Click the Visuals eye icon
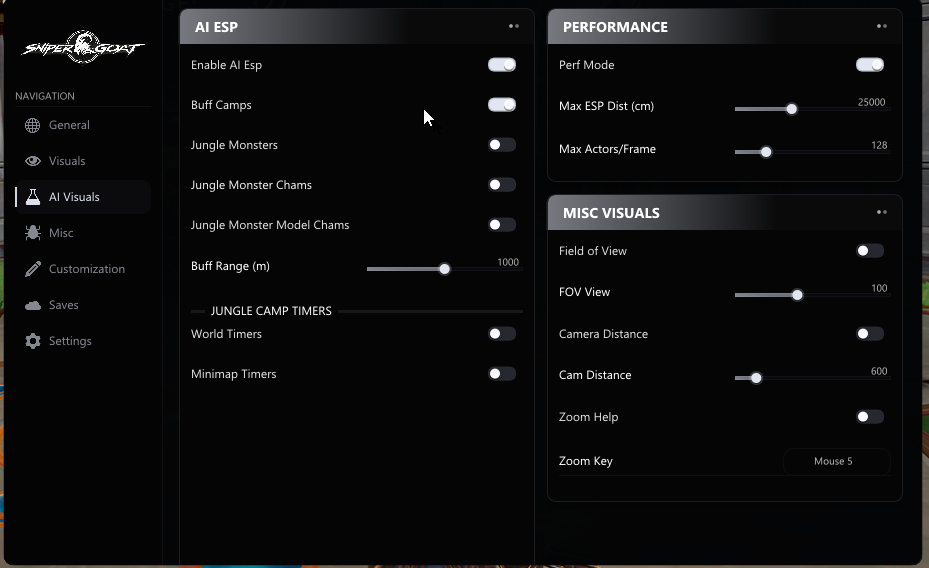 (x=33, y=161)
